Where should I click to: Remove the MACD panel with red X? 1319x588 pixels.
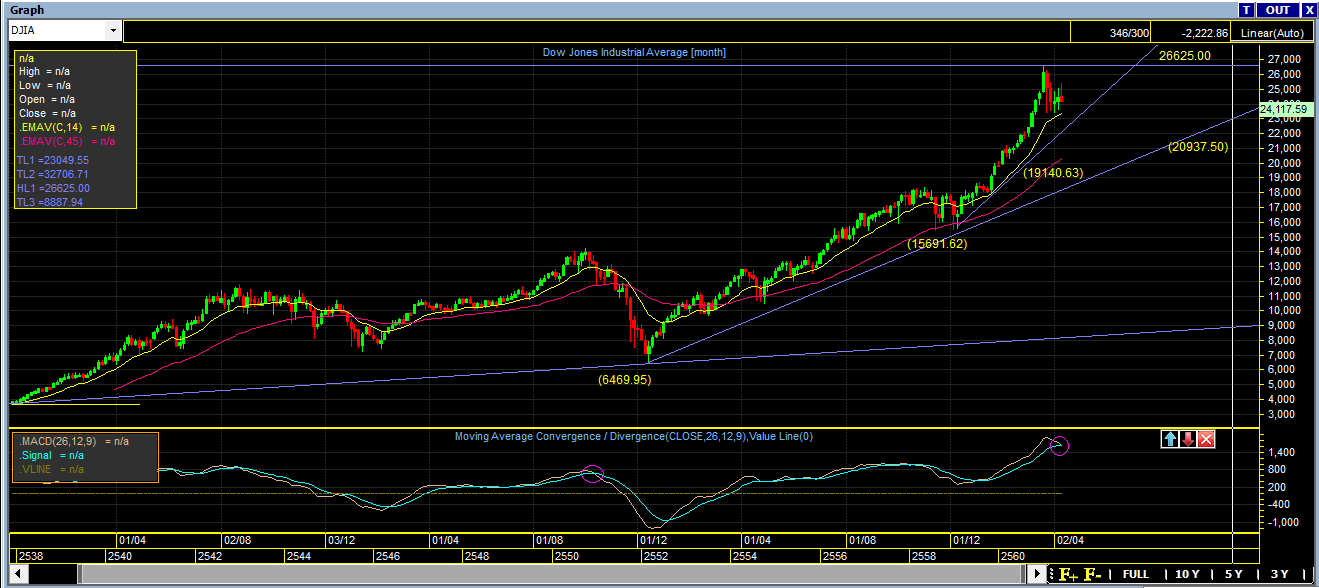pos(1206,439)
